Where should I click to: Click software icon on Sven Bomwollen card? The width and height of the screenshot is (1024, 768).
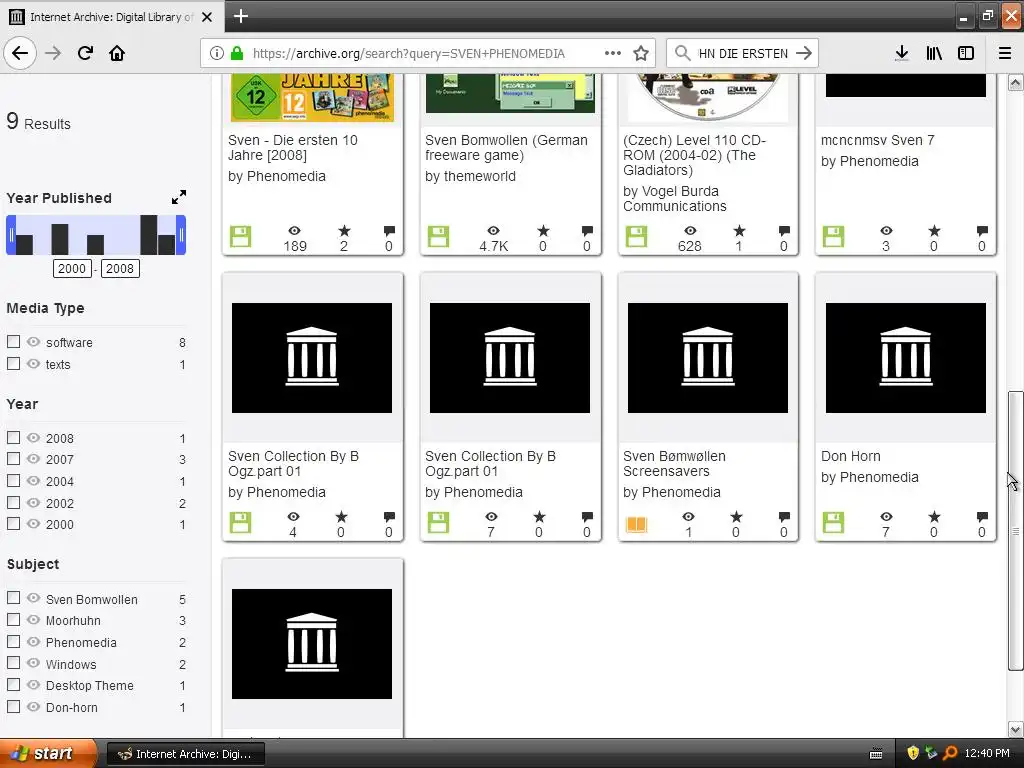pyautogui.click(x=438, y=236)
